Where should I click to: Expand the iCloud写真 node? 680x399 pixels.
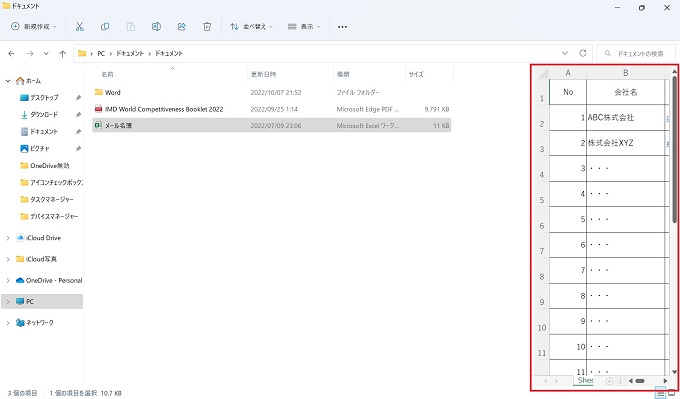coord(8,259)
